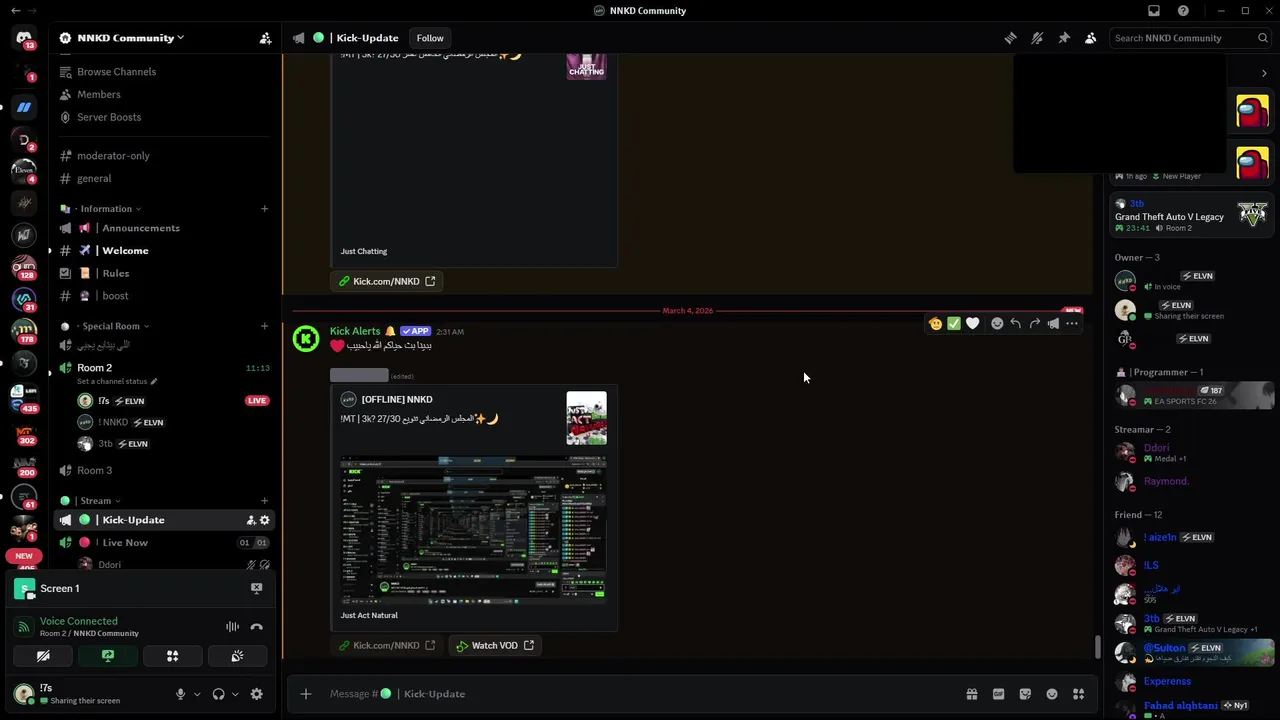Open microphone input options chevron

[197, 694]
